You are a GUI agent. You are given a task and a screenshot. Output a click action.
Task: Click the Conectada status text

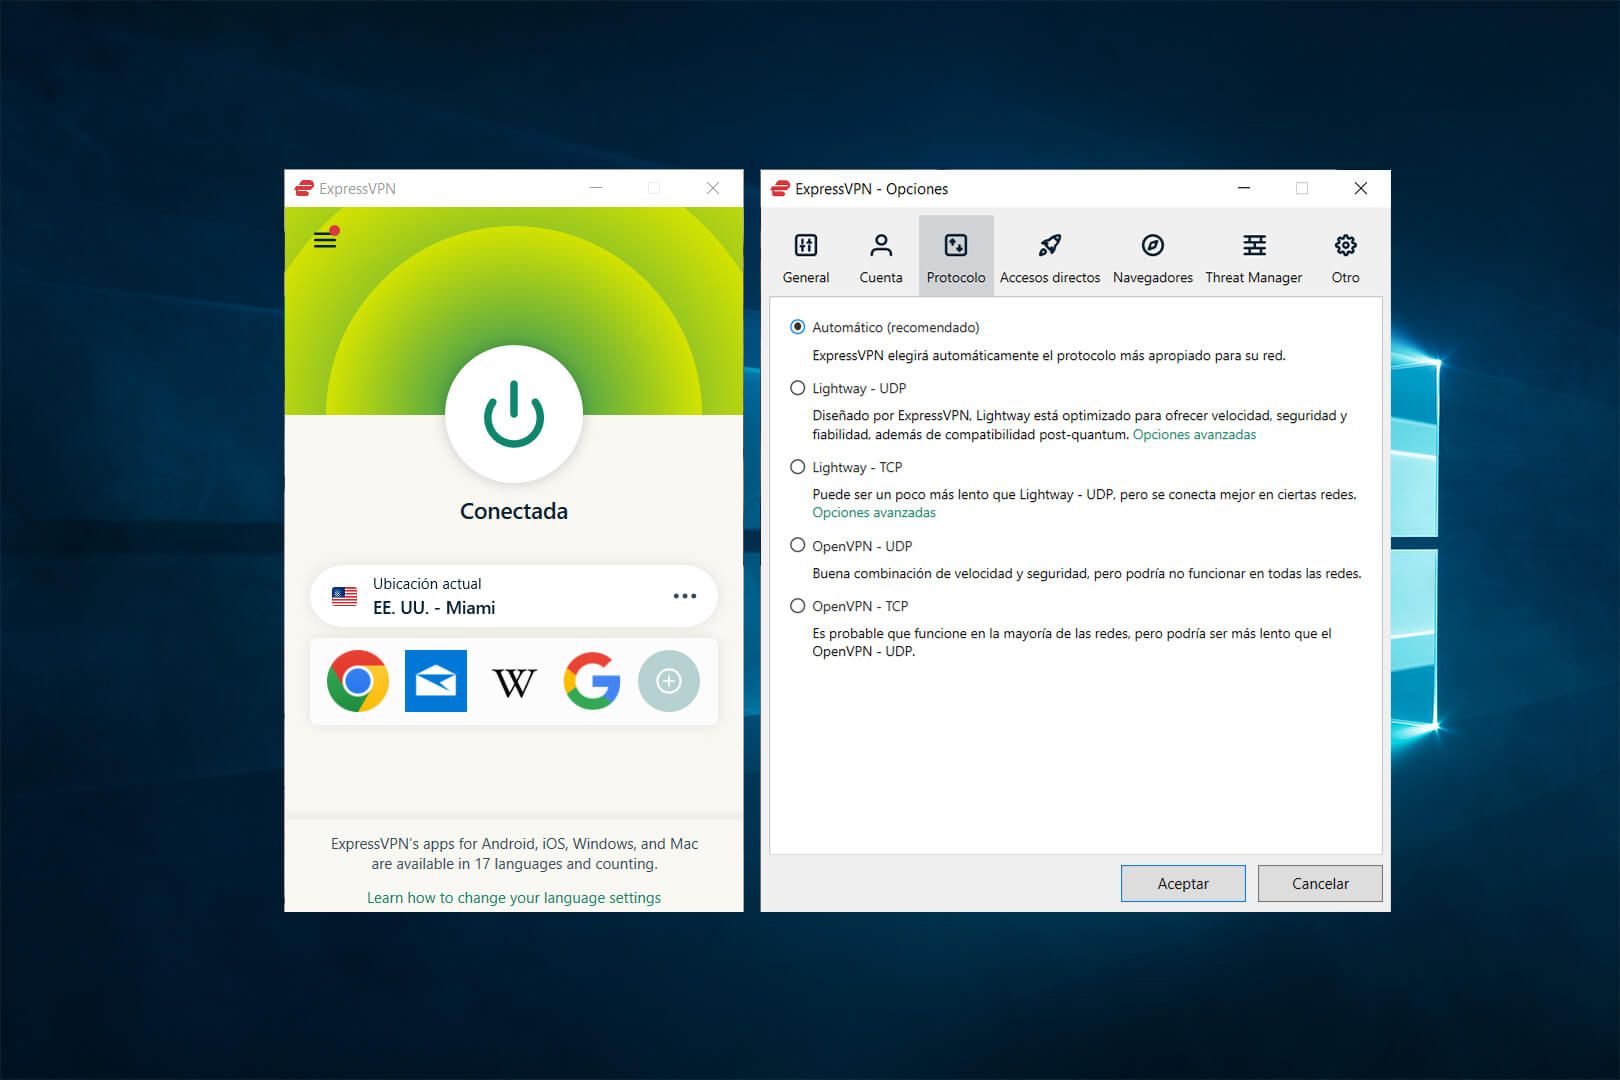pos(514,511)
